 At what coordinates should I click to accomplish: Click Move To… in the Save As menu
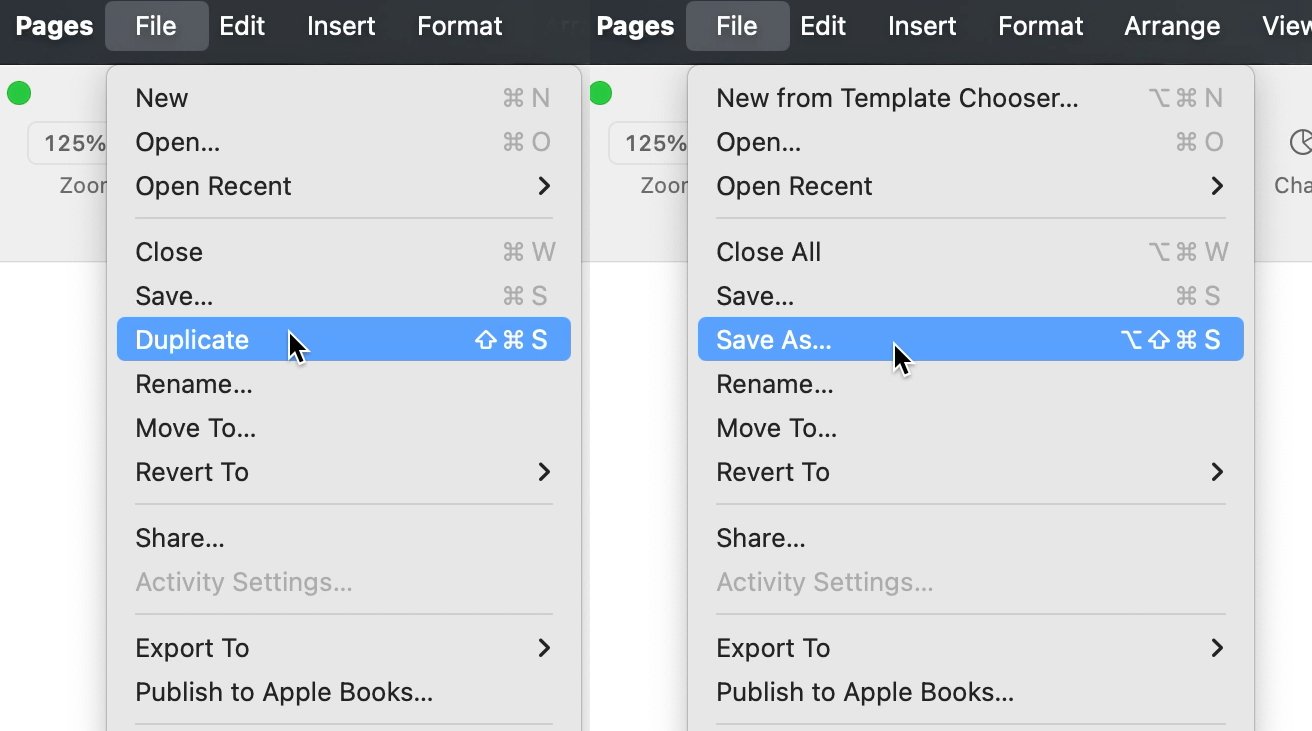pos(970,428)
